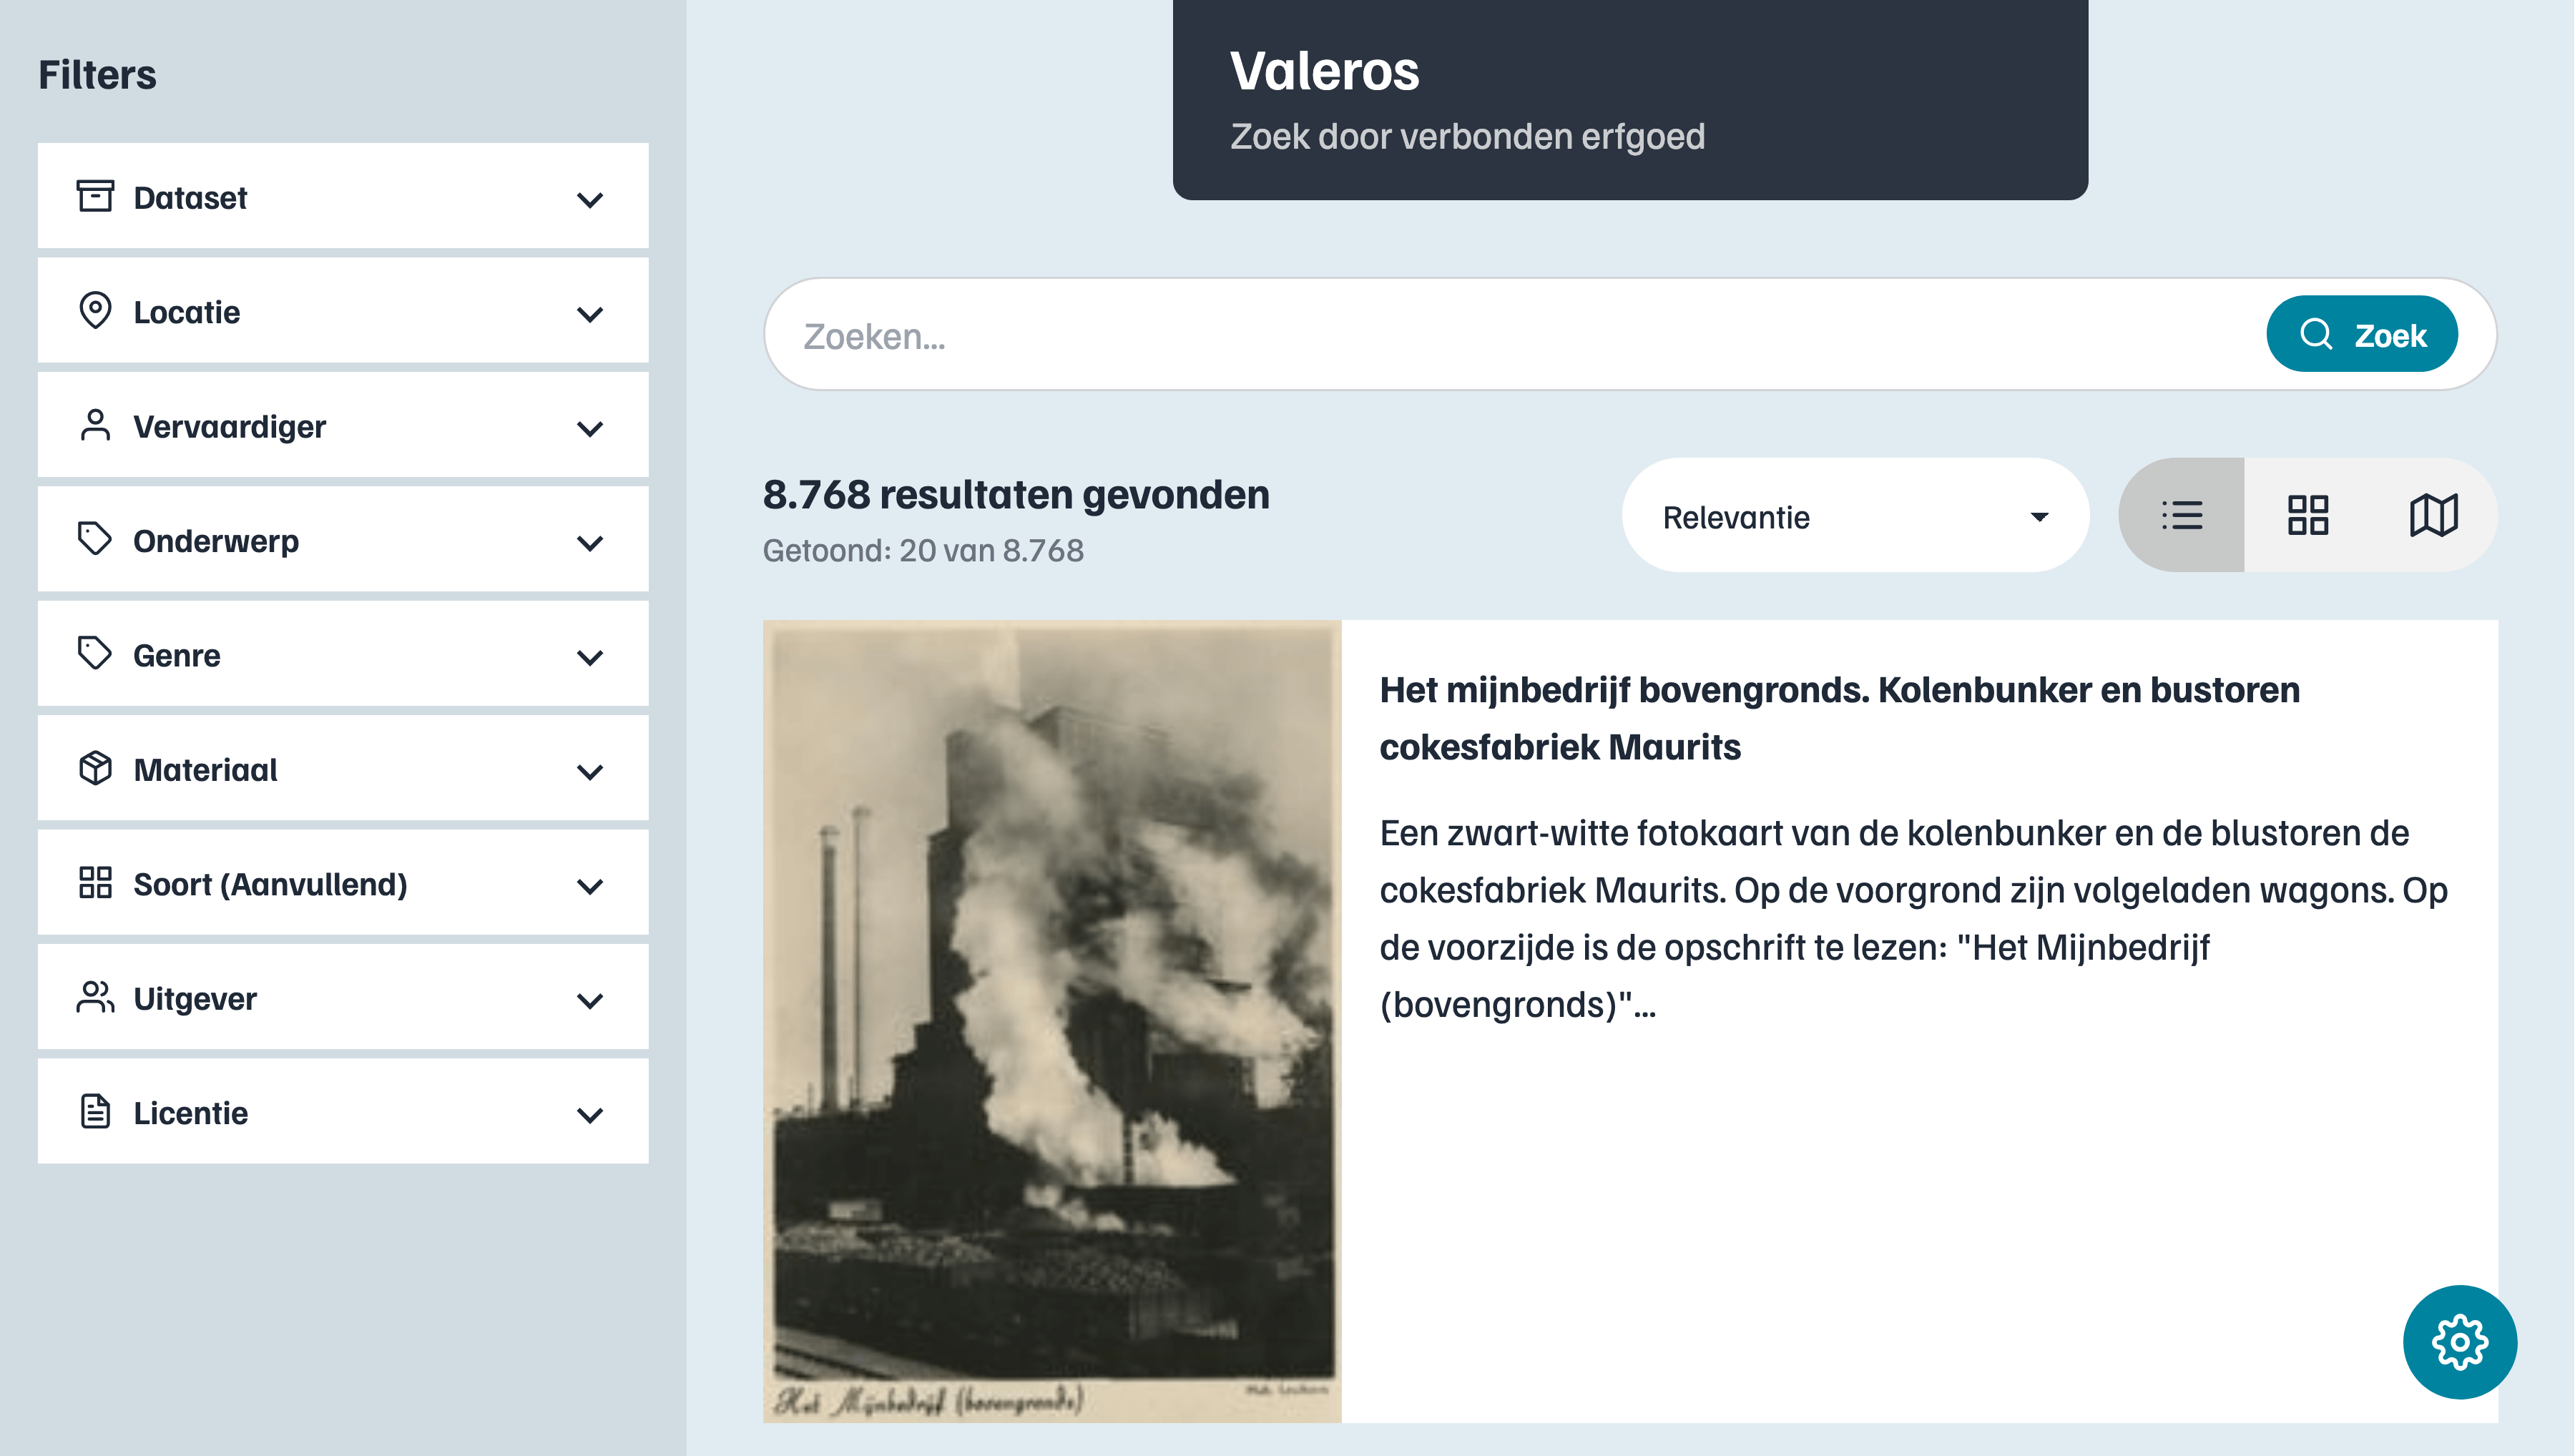This screenshot has width=2575, height=1456.
Task: Click the Uitgever users icon
Action: (95, 997)
